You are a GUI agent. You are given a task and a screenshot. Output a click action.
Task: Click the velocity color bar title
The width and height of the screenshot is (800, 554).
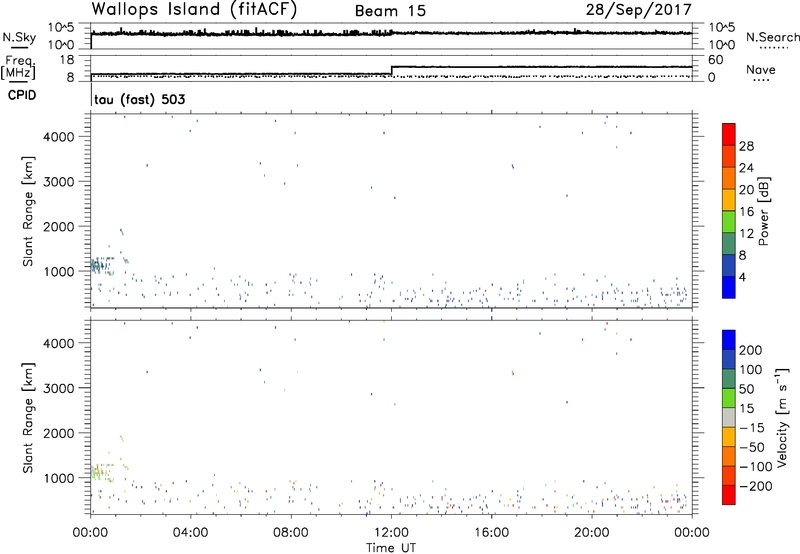click(782, 417)
